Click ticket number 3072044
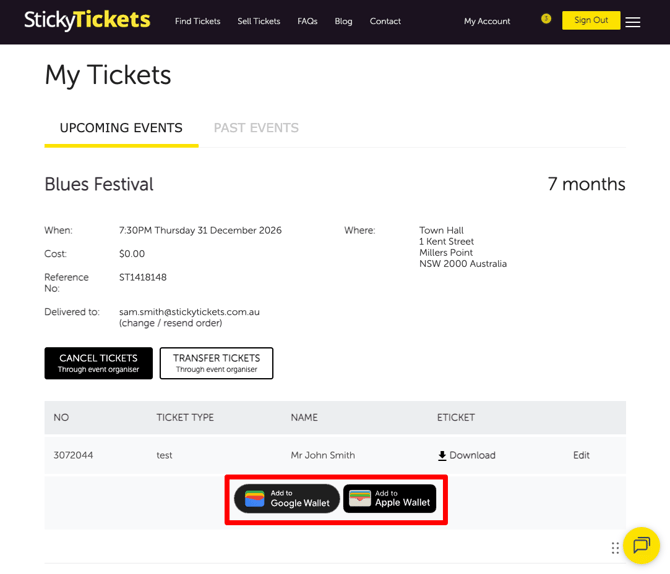Image resolution: width=670 pixels, height=574 pixels. tap(73, 455)
